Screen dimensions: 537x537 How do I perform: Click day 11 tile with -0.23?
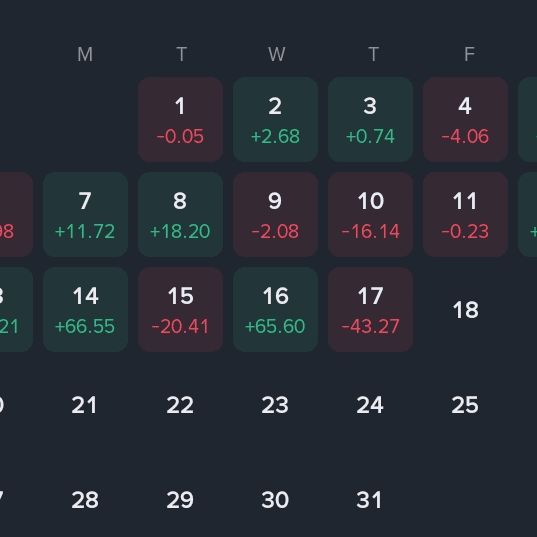click(x=465, y=214)
